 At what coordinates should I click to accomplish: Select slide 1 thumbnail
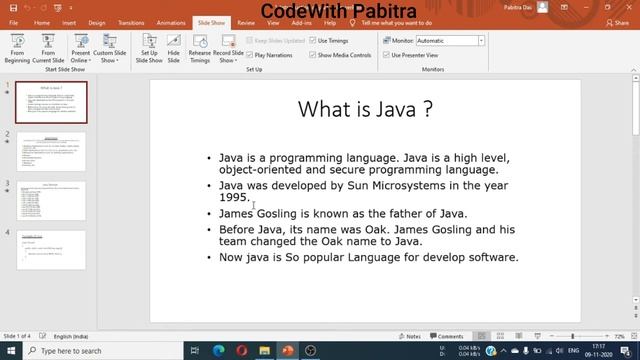(51, 102)
